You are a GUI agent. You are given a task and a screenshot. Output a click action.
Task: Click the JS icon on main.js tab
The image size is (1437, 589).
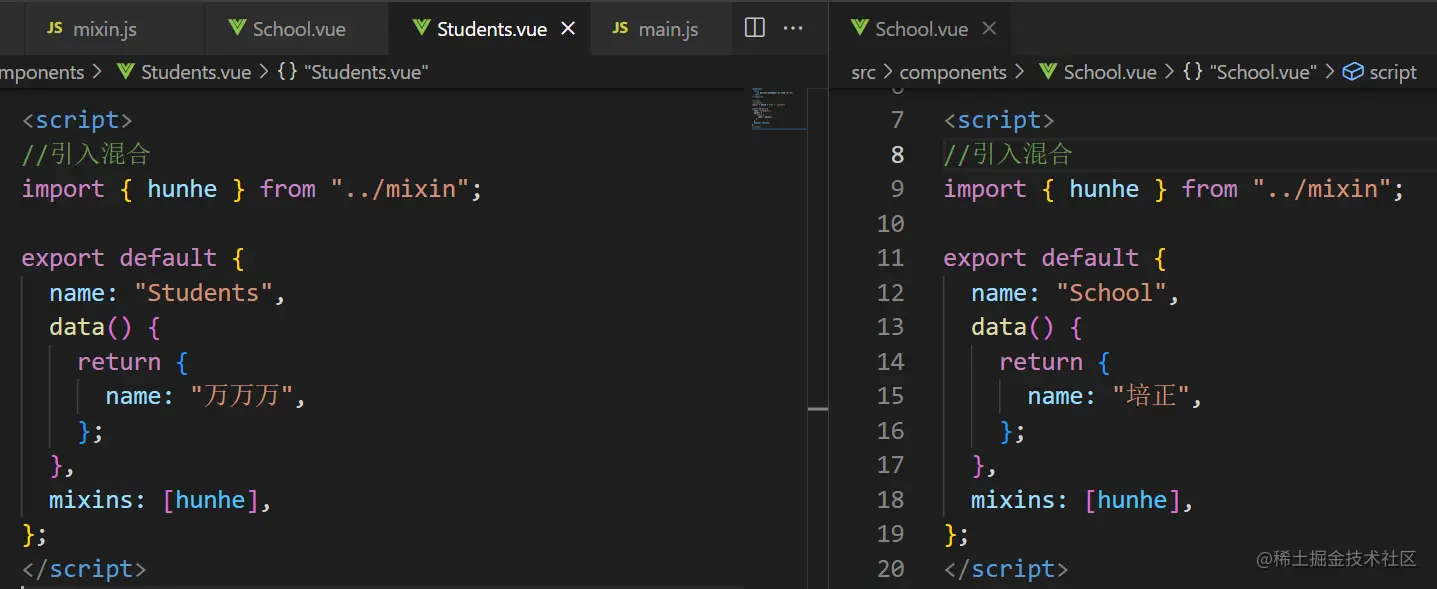[620, 29]
